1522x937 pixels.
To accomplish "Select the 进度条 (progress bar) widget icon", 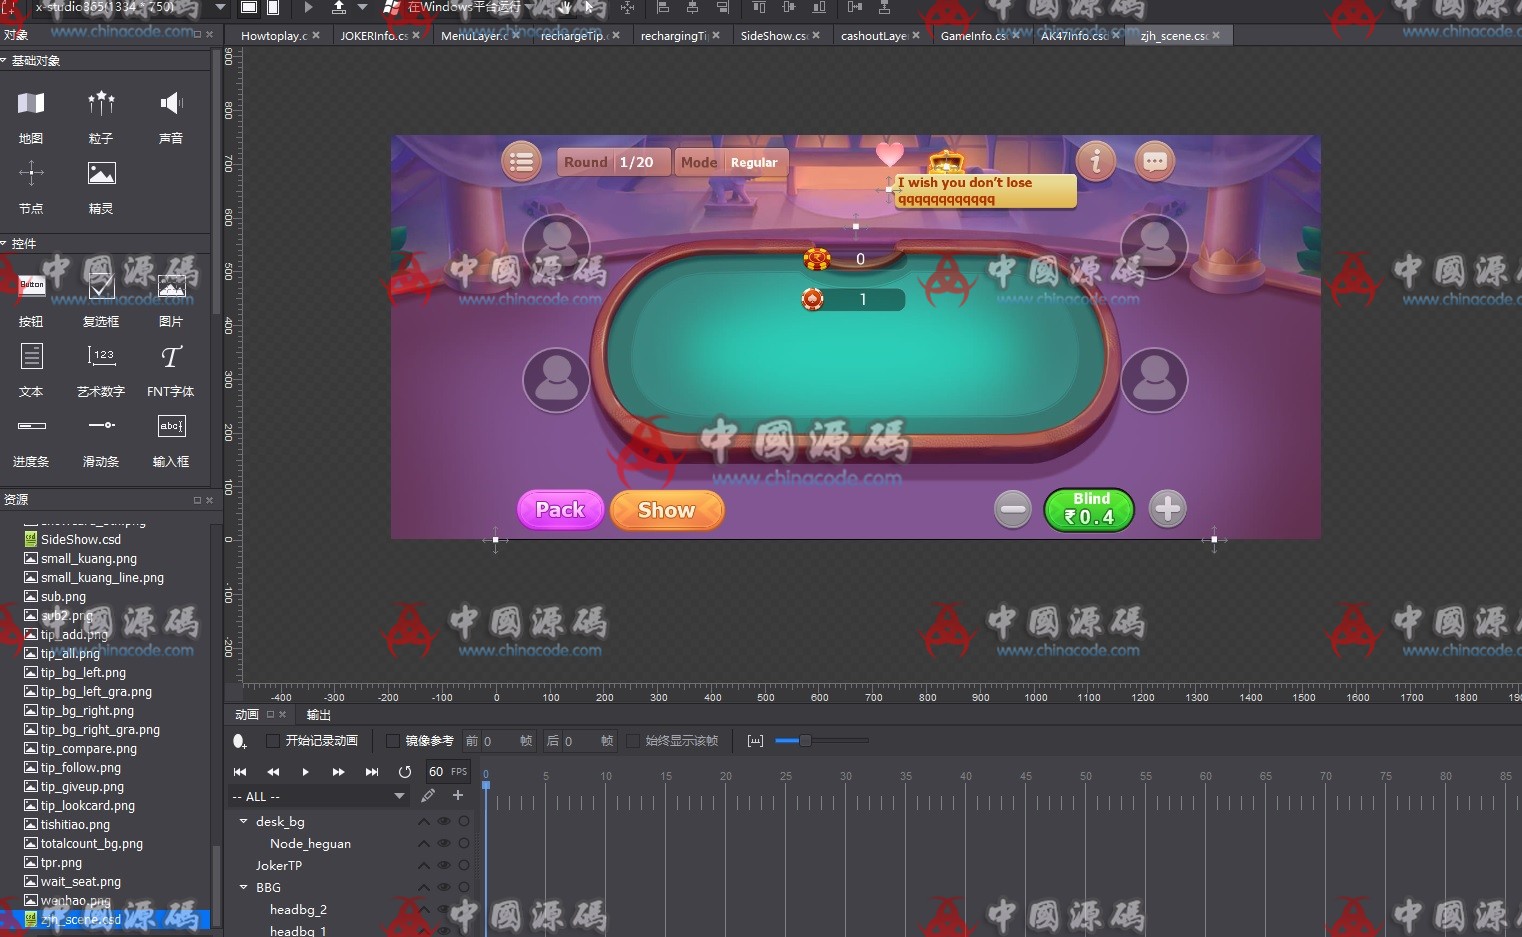I will click(31, 426).
